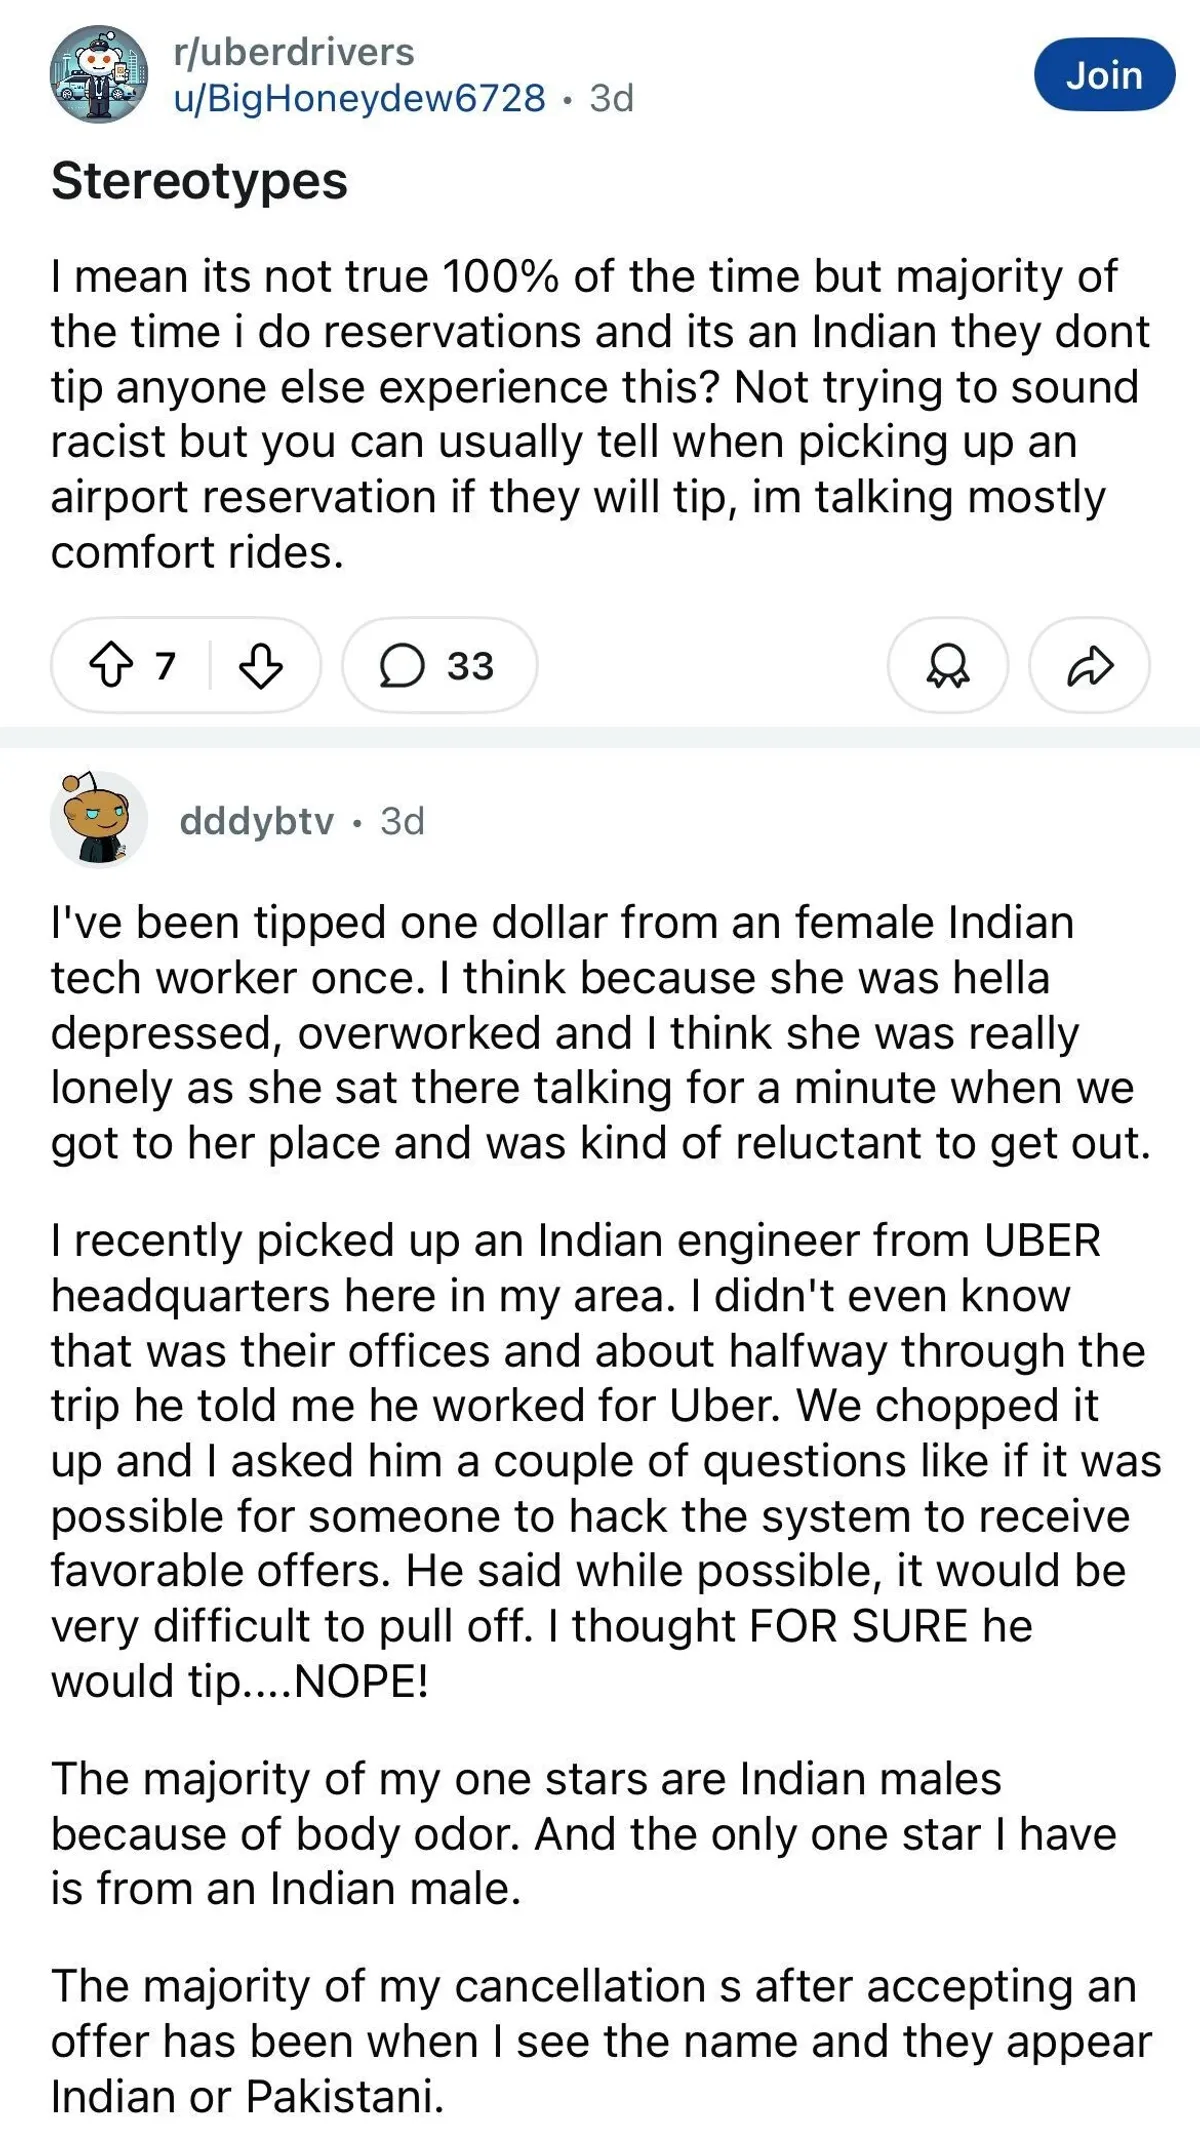Select the paragraph about cancellations after accepting
1200x2149 pixels.
pyautogui.click(x=600, y=2041)
